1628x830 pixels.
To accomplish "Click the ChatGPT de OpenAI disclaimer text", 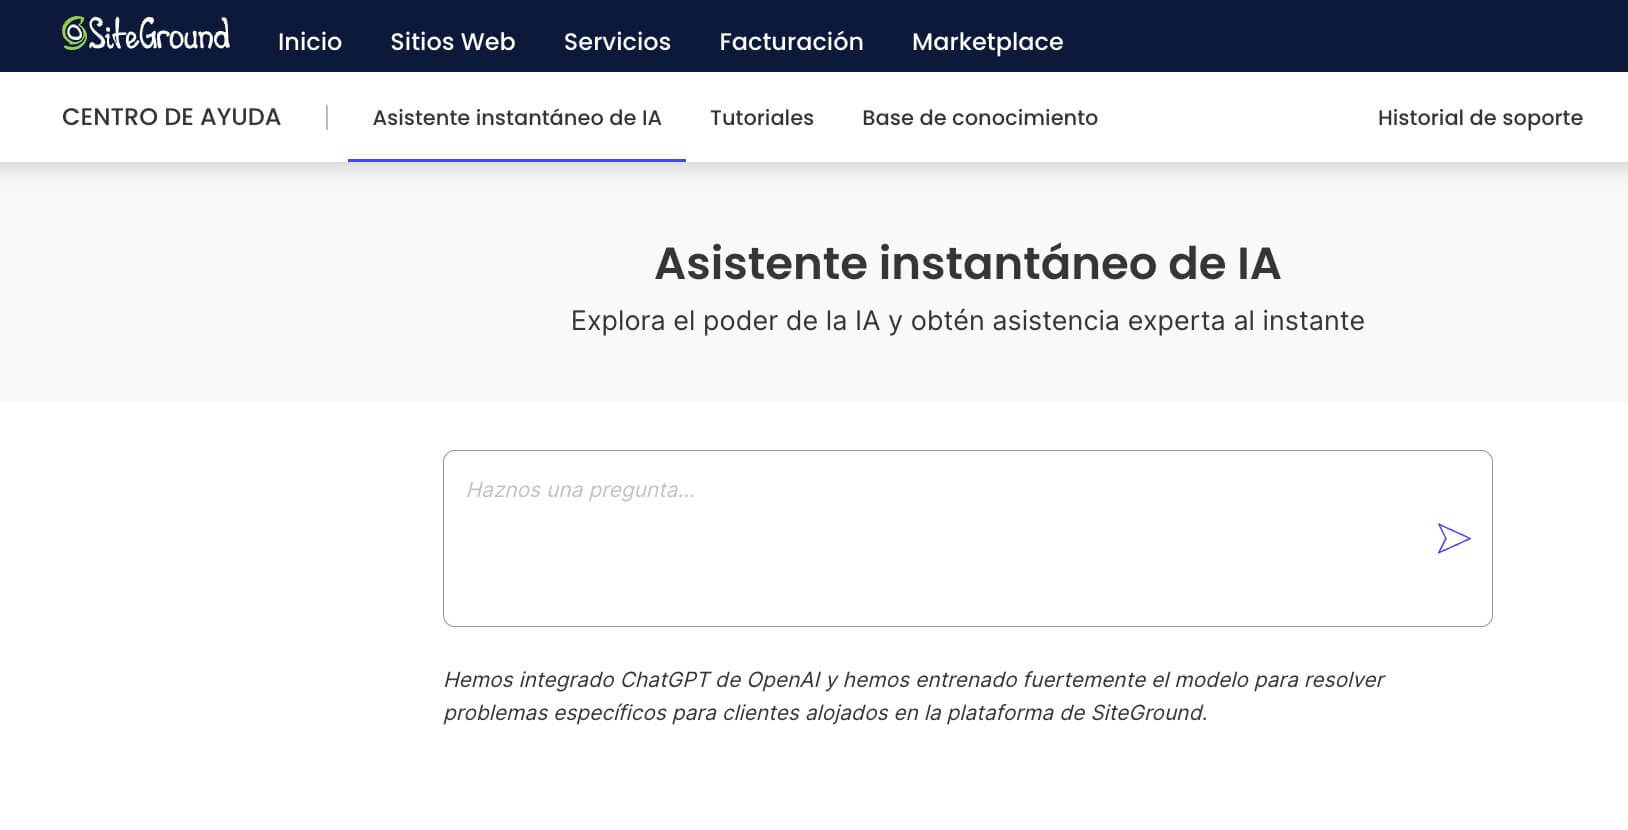I will pos(913,696).
